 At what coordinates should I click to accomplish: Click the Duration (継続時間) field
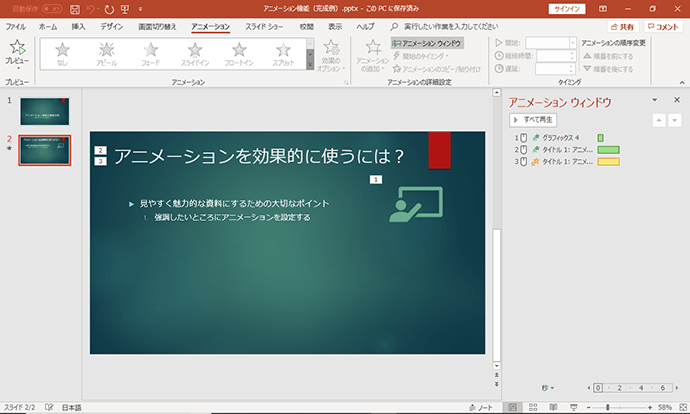[556, 56]
